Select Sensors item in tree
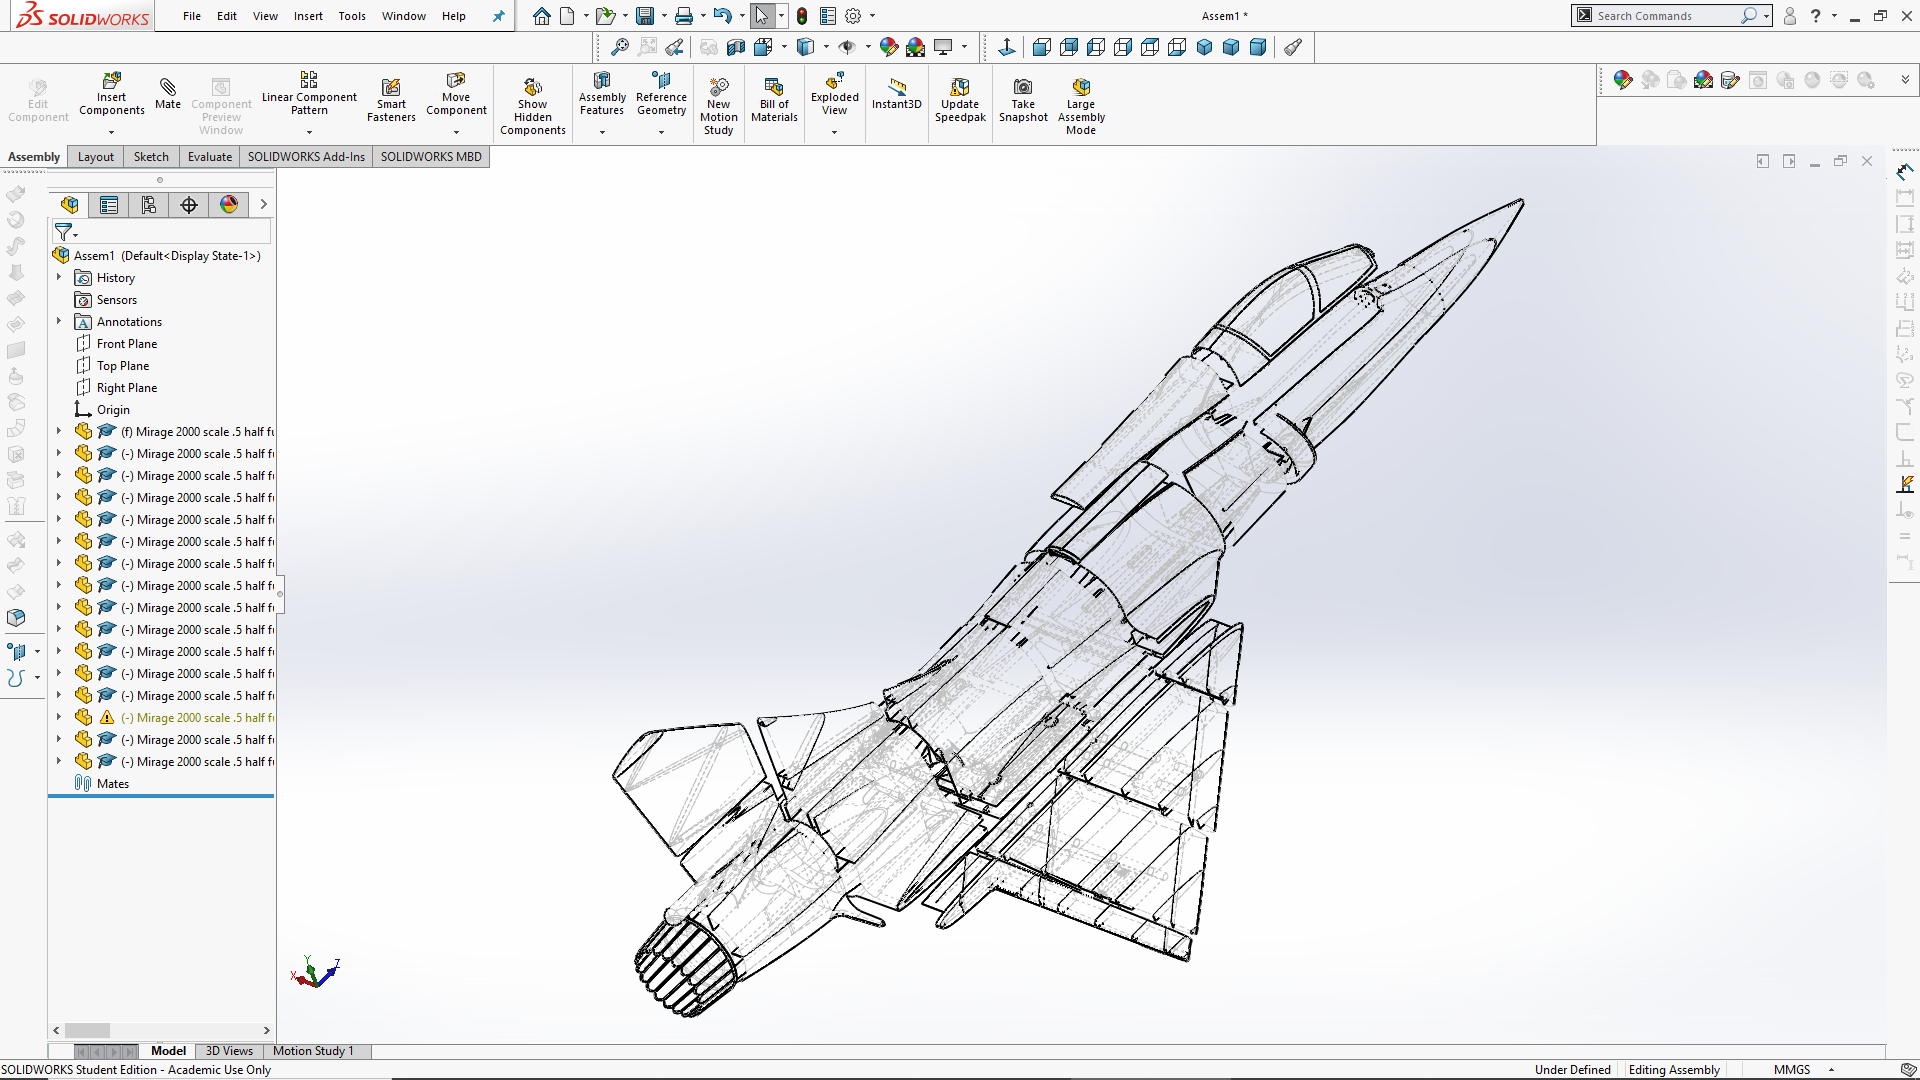 pyautogui.click(x=117, y=300)
